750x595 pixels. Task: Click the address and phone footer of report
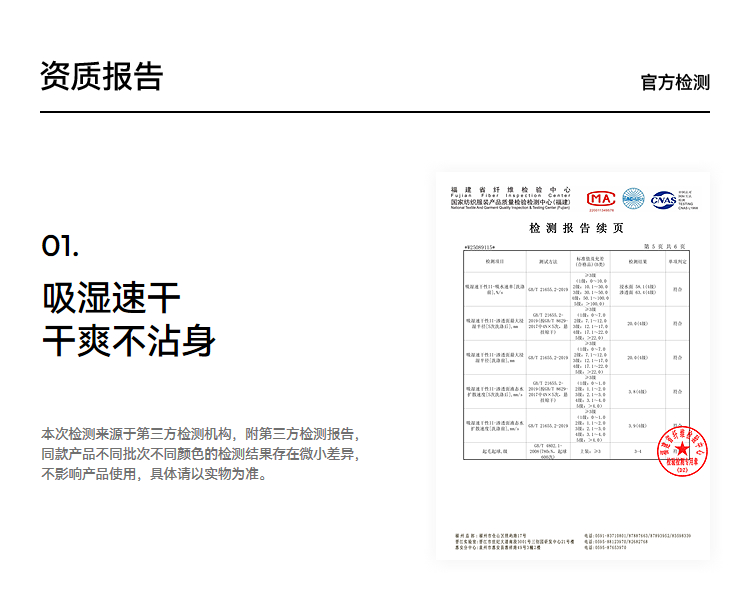(x=572, y=542)
